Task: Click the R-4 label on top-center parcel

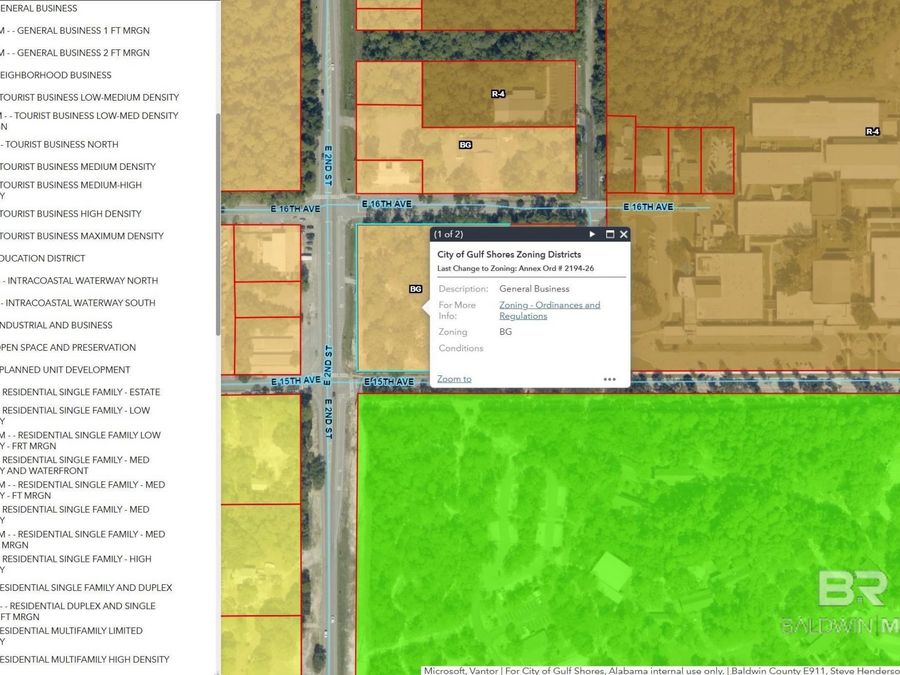Action: (x=498, y=93)
